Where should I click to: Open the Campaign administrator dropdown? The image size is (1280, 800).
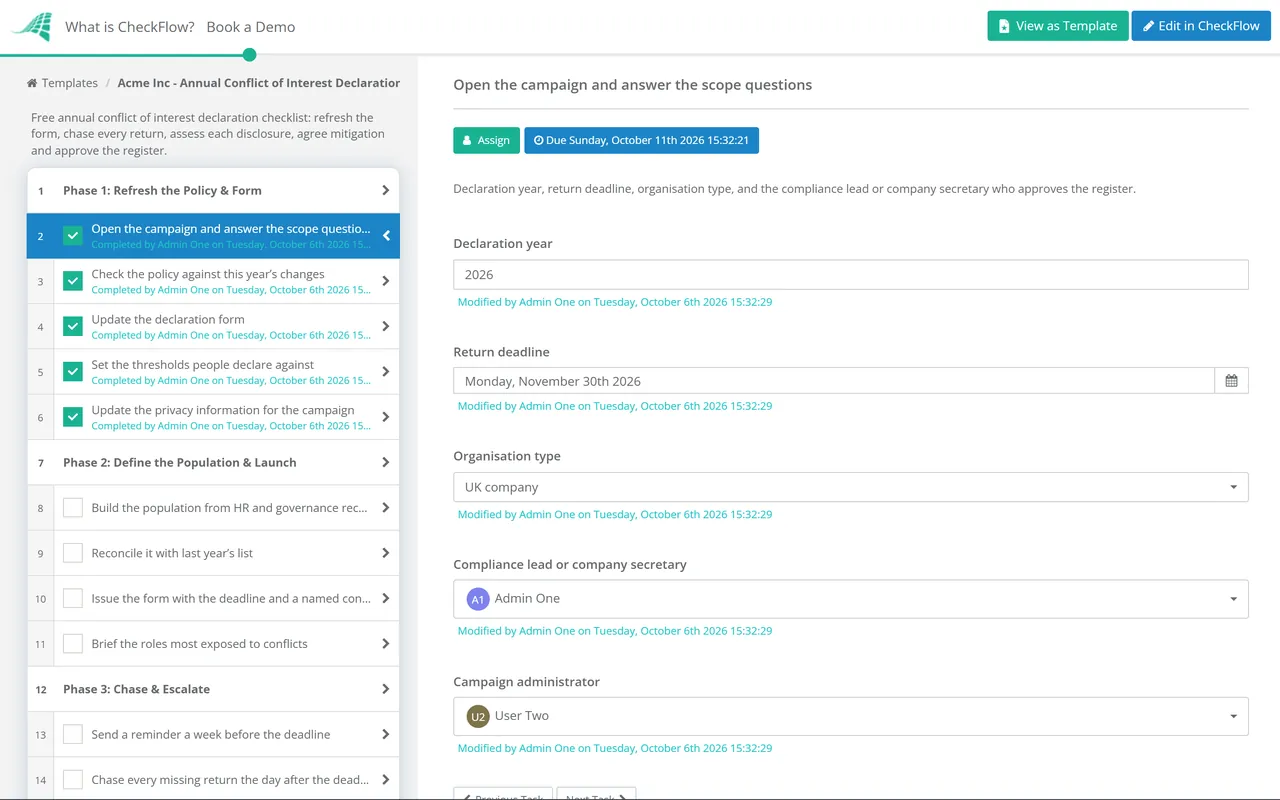pyautogui.click(x=850, y=716)
